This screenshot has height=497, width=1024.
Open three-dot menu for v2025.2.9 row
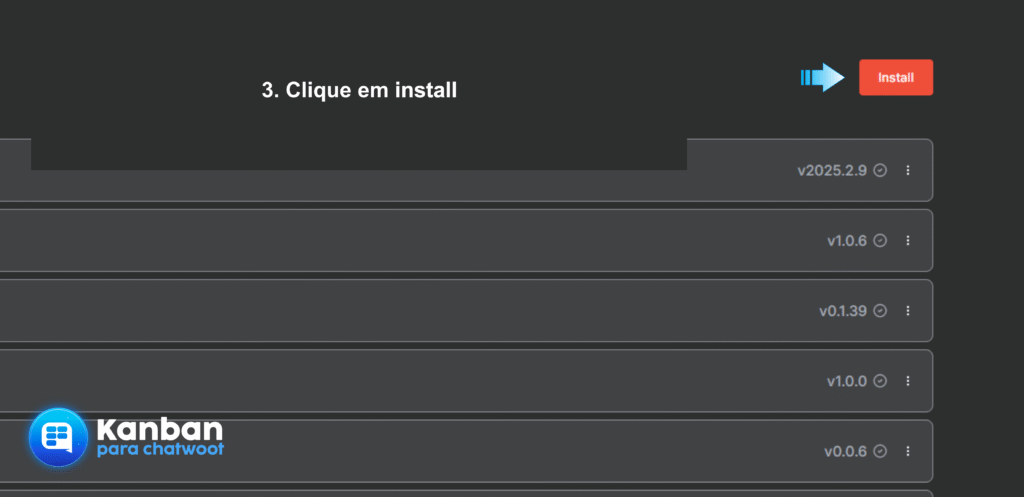pos(908,171)
